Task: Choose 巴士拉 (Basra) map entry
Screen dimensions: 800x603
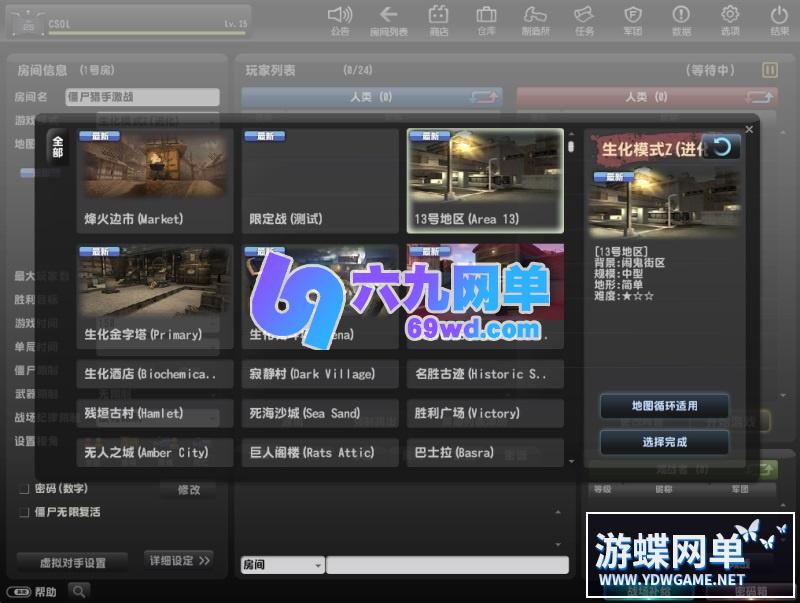Action: point(485,453)
